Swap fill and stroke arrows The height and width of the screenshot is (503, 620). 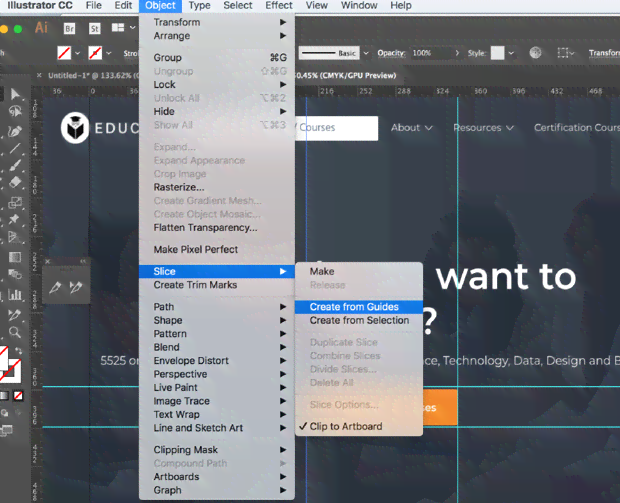coord(19,350)
